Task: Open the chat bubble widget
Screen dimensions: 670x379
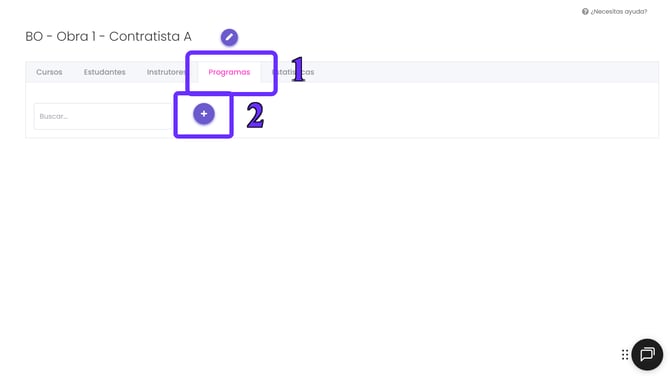Action: (x=647, y=354)
